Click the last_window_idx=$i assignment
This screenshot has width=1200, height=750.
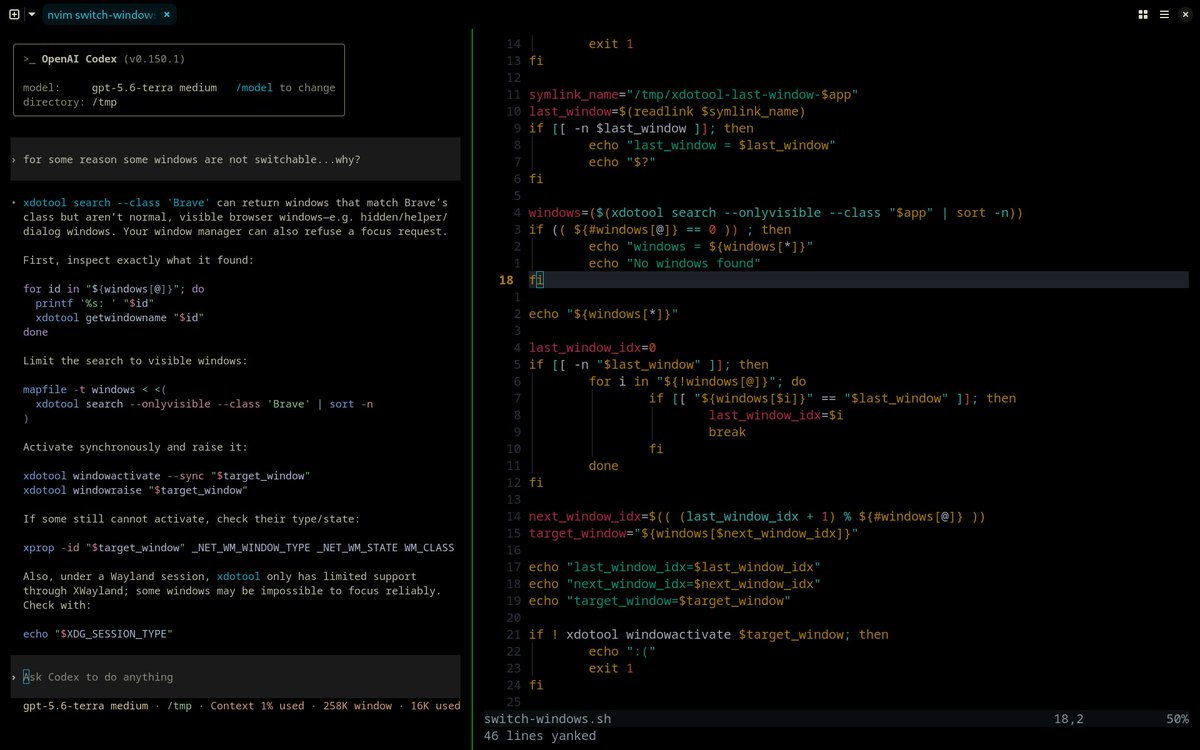(x=776, y=415)
